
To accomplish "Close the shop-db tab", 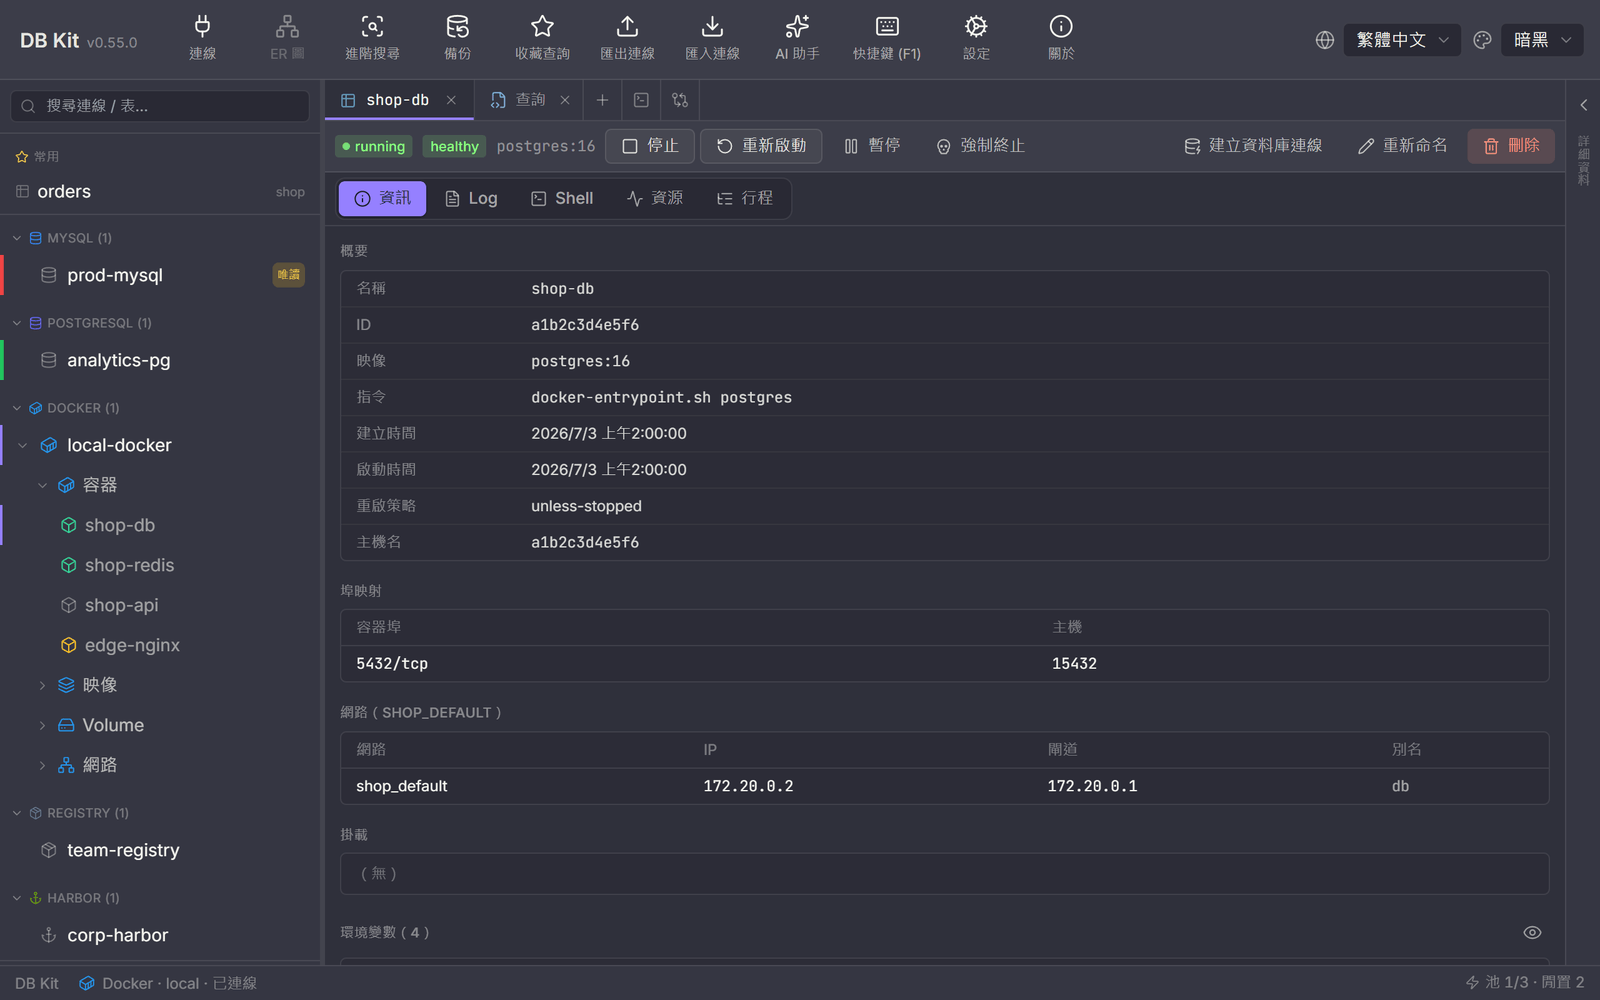I will pos(451,100).
